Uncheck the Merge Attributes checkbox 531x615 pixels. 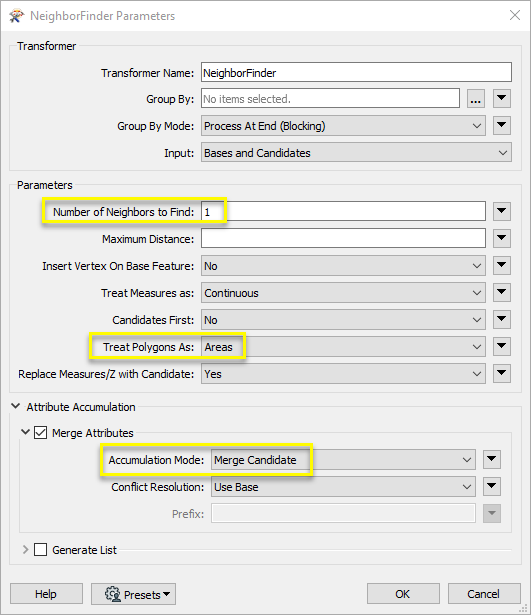tap(40, 433)
